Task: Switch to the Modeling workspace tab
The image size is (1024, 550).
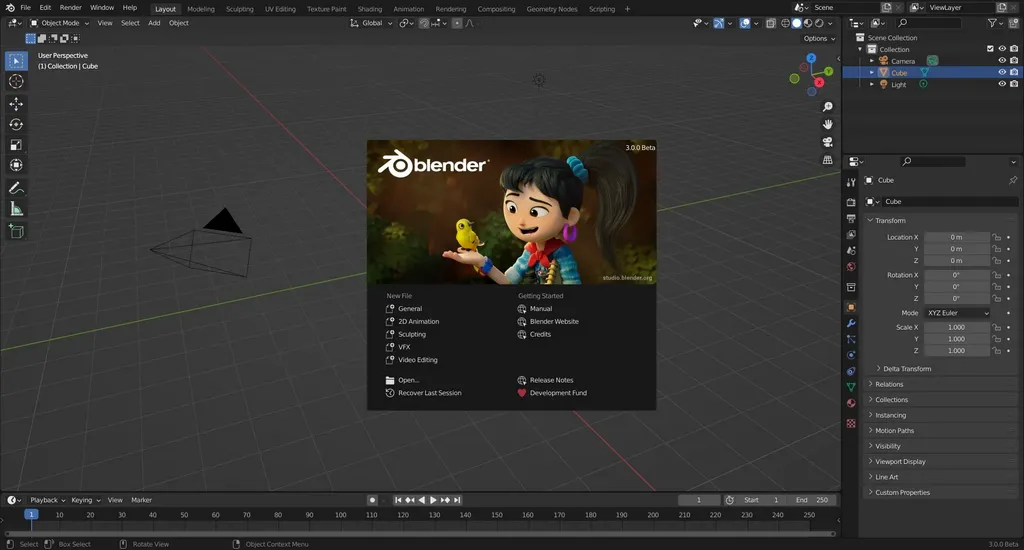Action: point(200,9)
